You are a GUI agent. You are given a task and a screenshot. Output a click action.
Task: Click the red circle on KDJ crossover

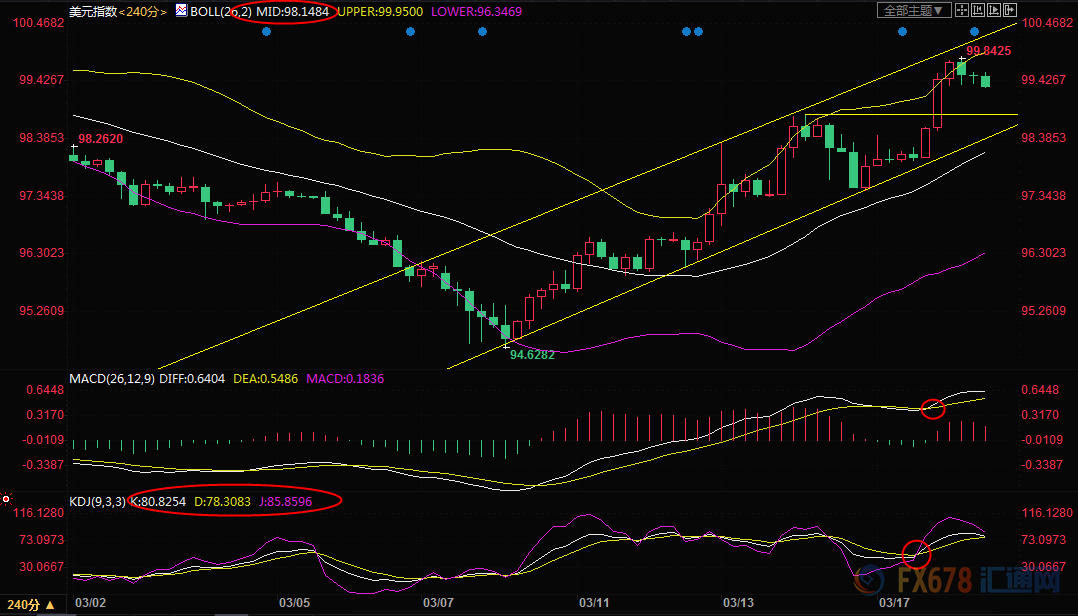point(916,553)
